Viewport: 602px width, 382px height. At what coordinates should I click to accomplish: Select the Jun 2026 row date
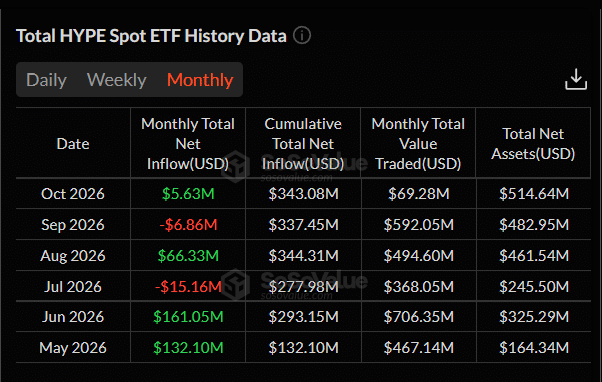tap(73, 317)
